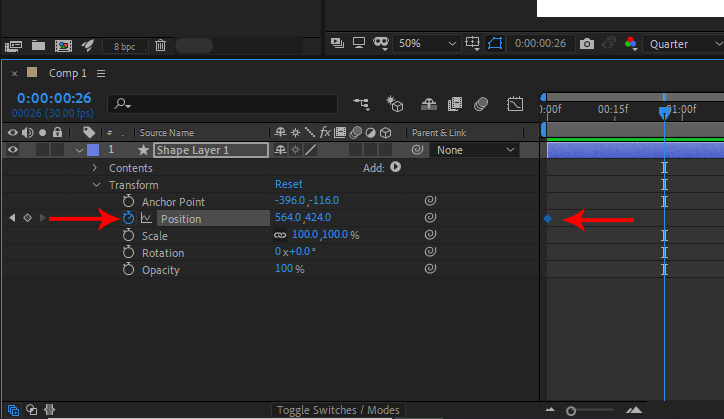
Task: Collapse the Transform group
Action: [96, 185]
